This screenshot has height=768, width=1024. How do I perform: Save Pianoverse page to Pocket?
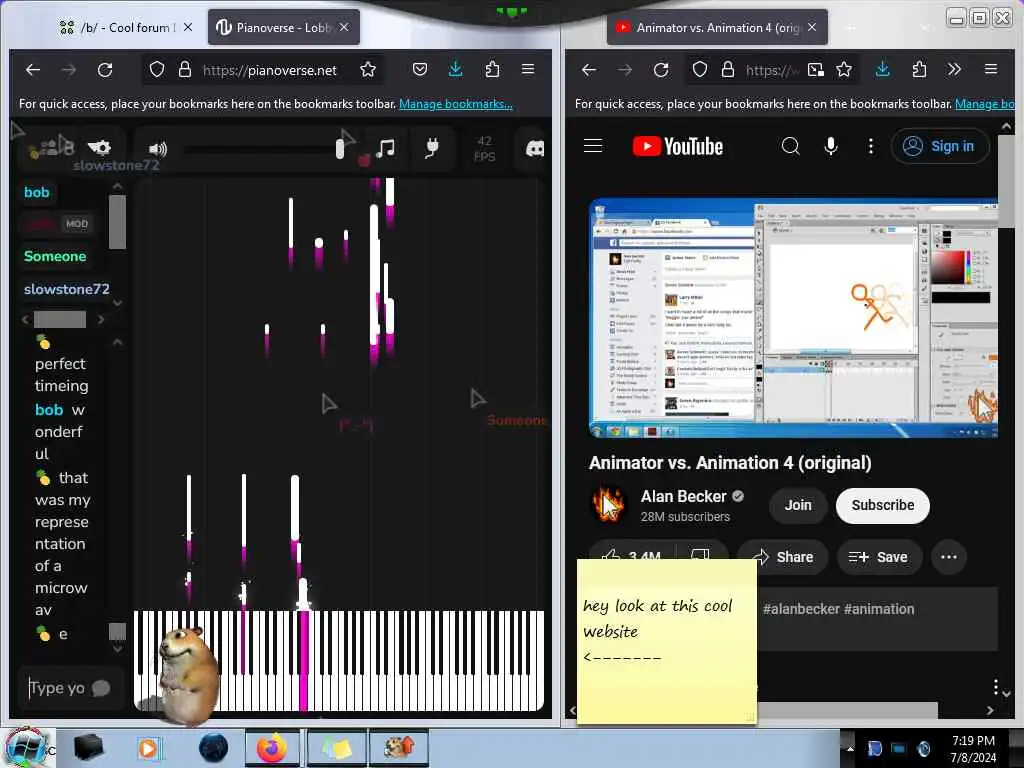point(420,69)
